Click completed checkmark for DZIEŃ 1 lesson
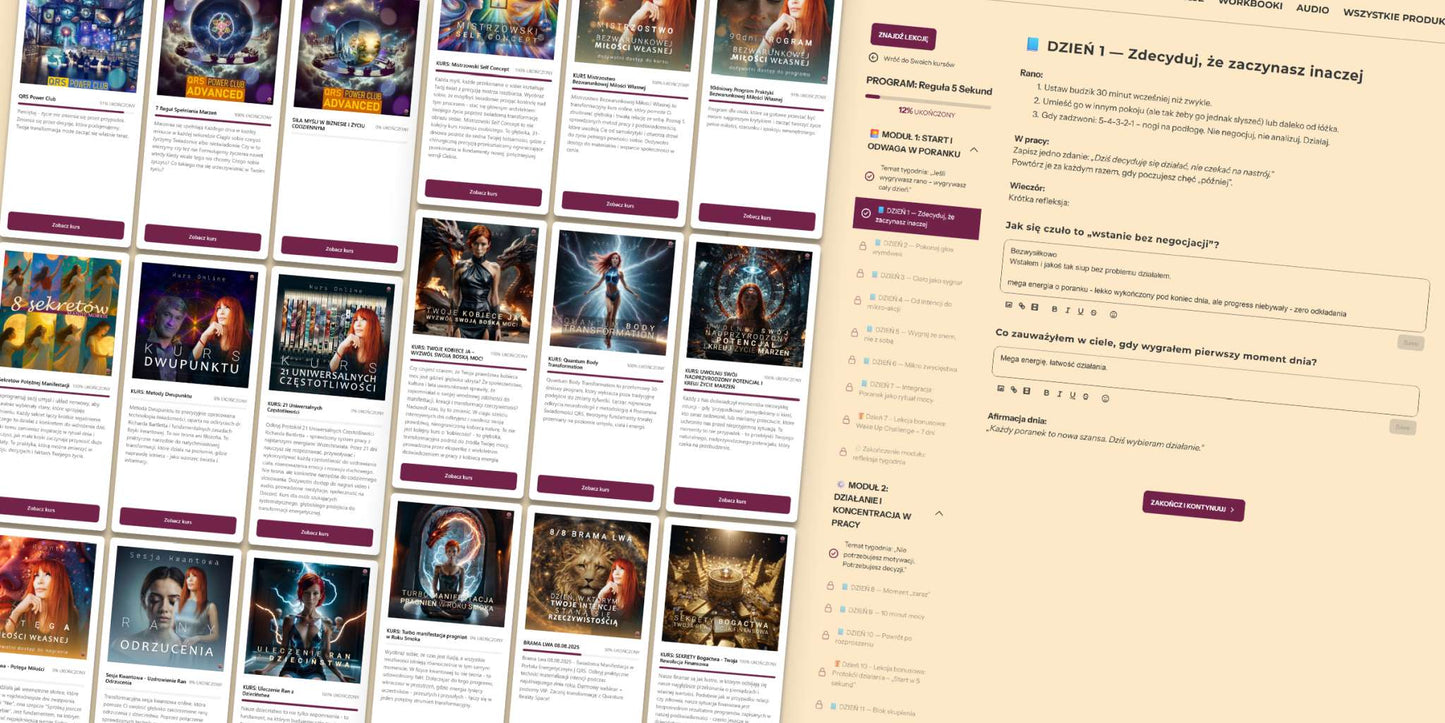The width and height of the screenshot is (1445, 723). click(865, 212)
